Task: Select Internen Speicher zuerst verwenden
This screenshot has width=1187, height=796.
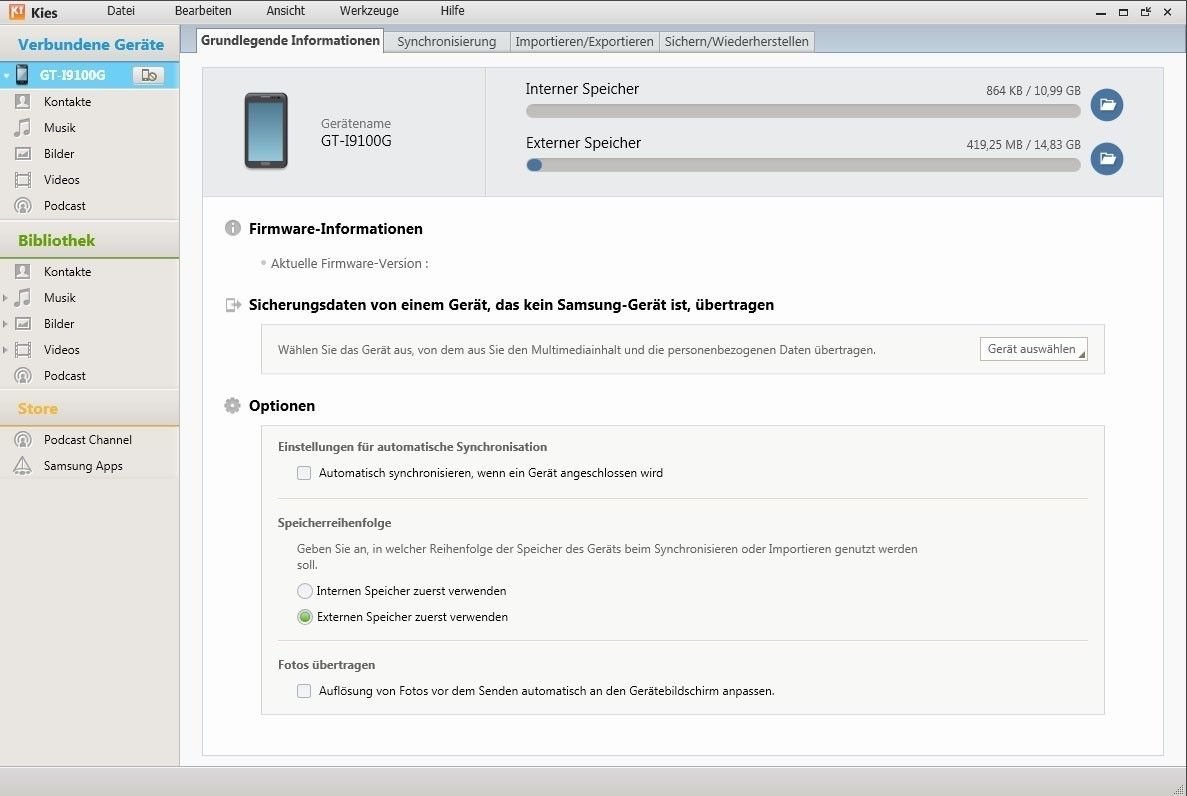Action: [304, 591]
